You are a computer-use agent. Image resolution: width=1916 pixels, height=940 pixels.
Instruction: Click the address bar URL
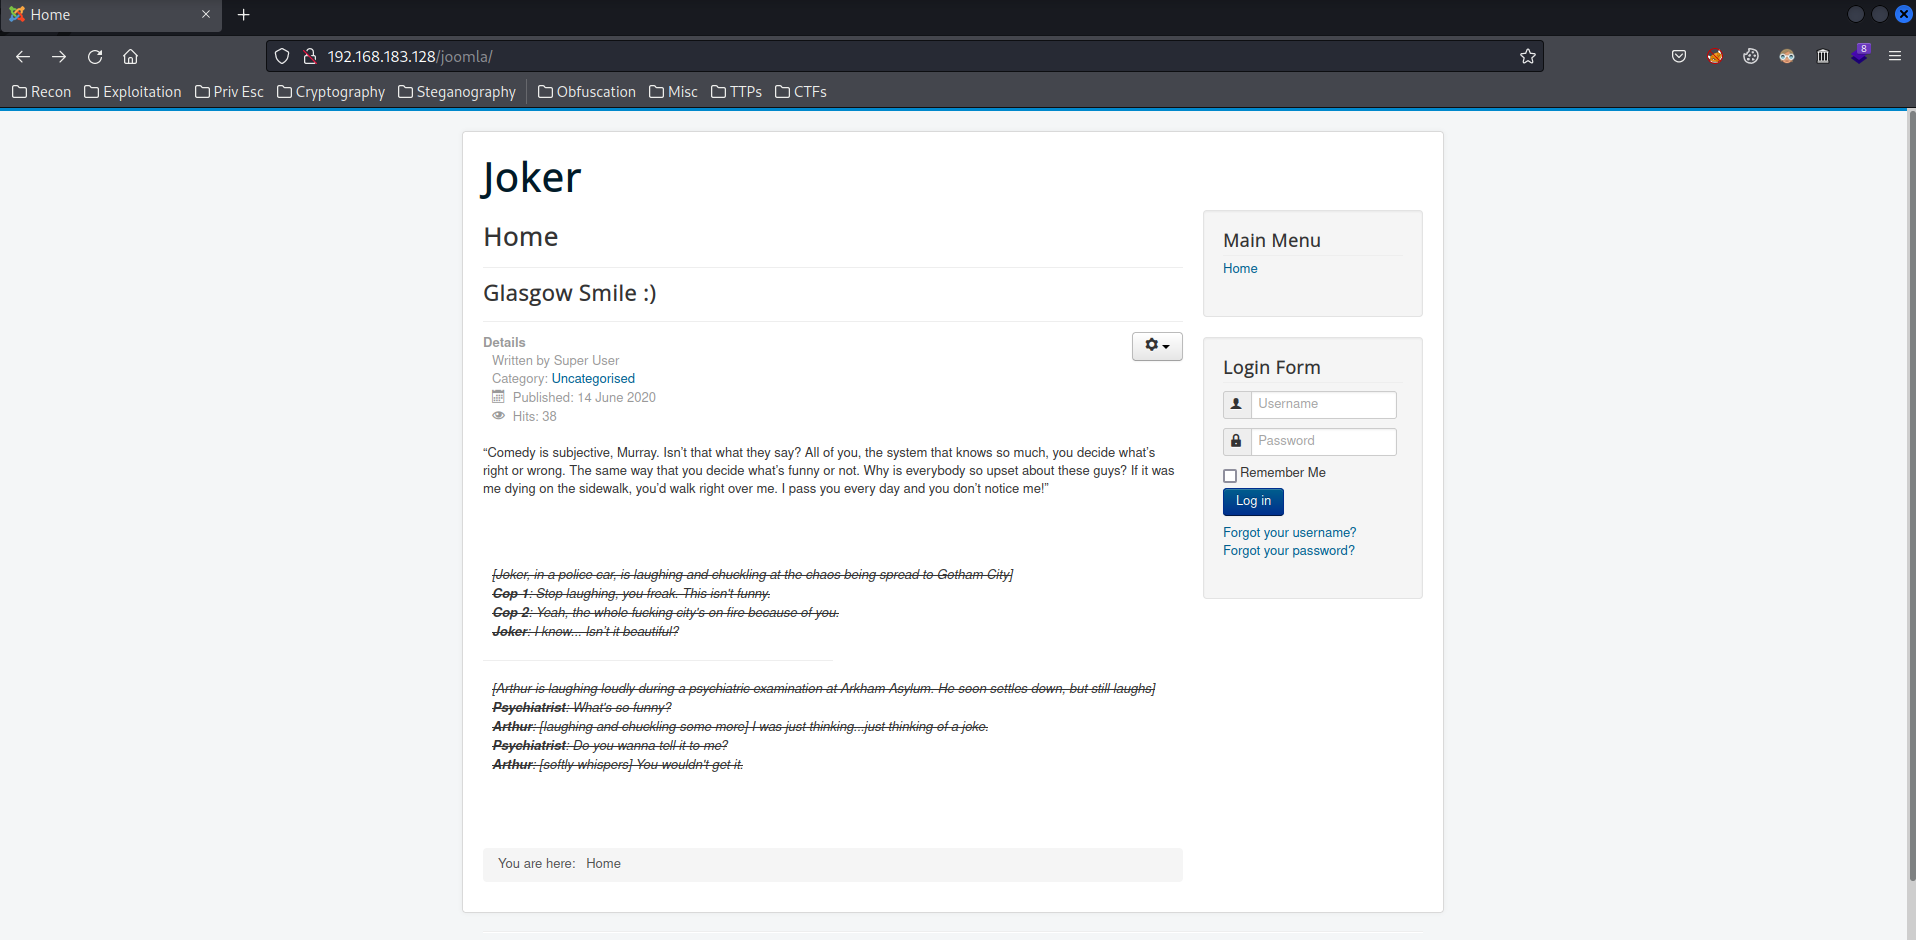coord(410,57)
